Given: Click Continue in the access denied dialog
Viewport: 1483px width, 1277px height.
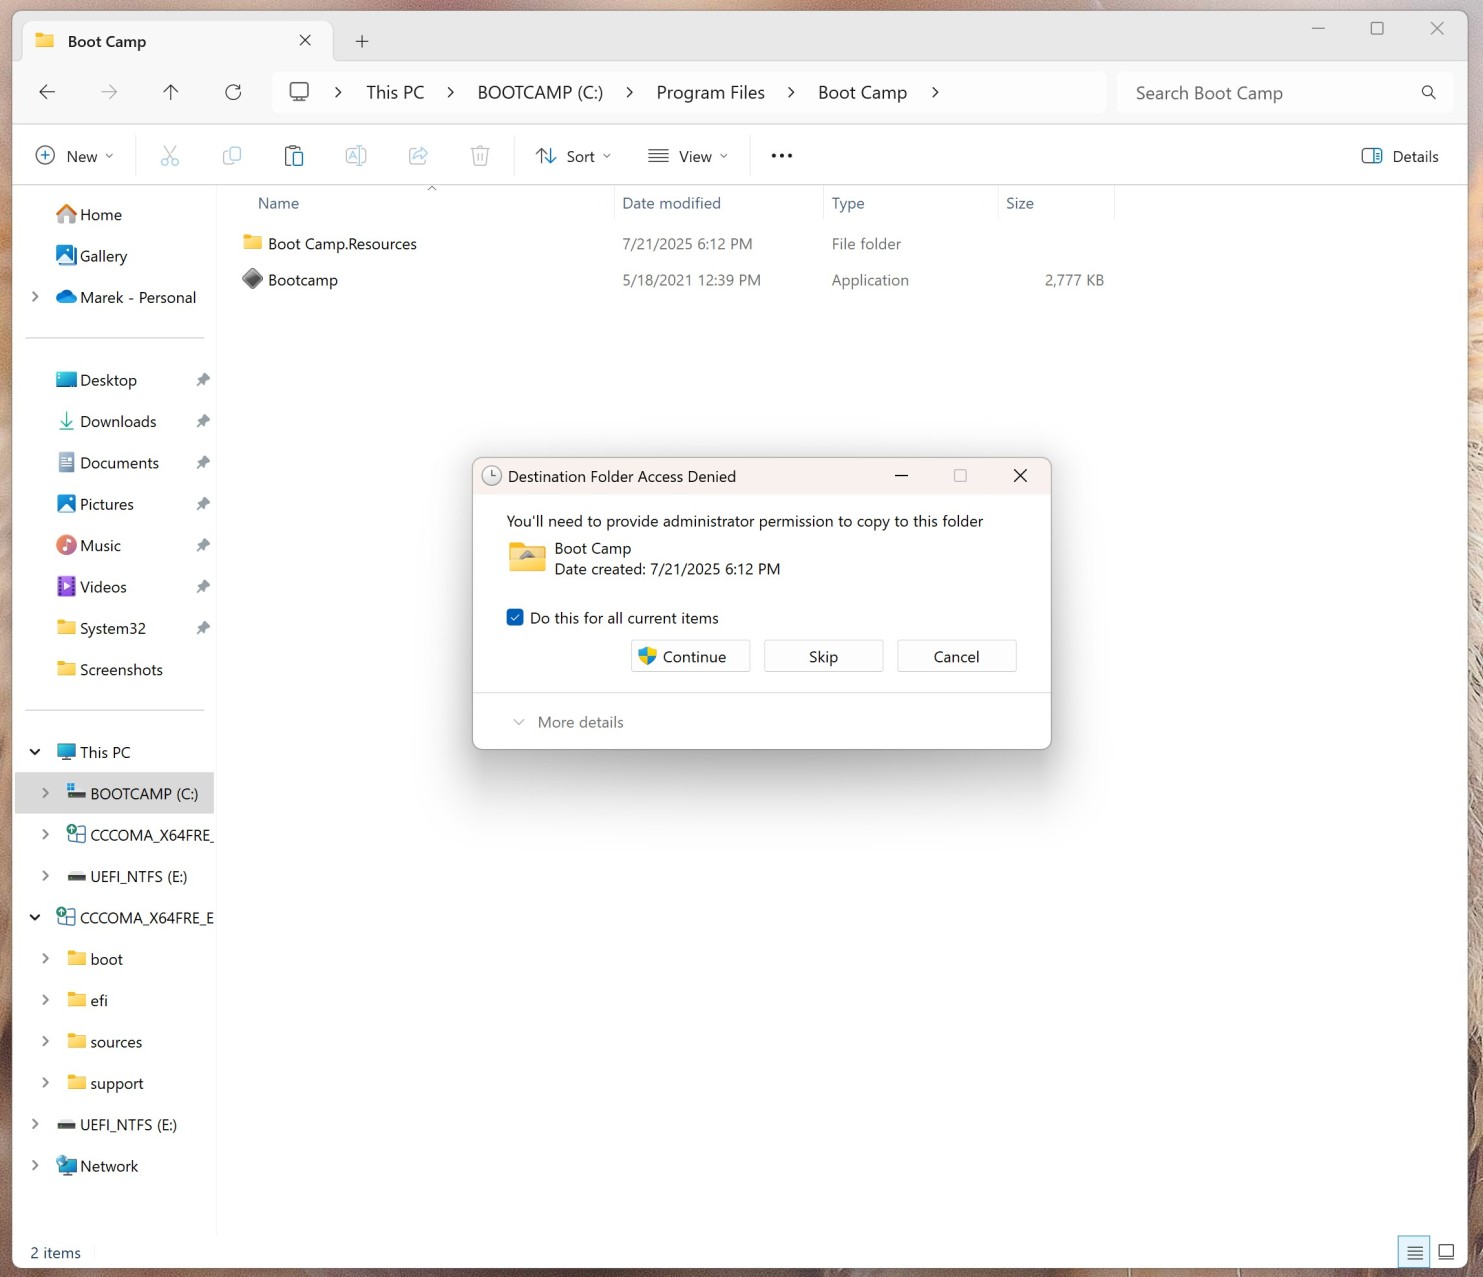Looking at the screenshot, I should click(690, 656).
